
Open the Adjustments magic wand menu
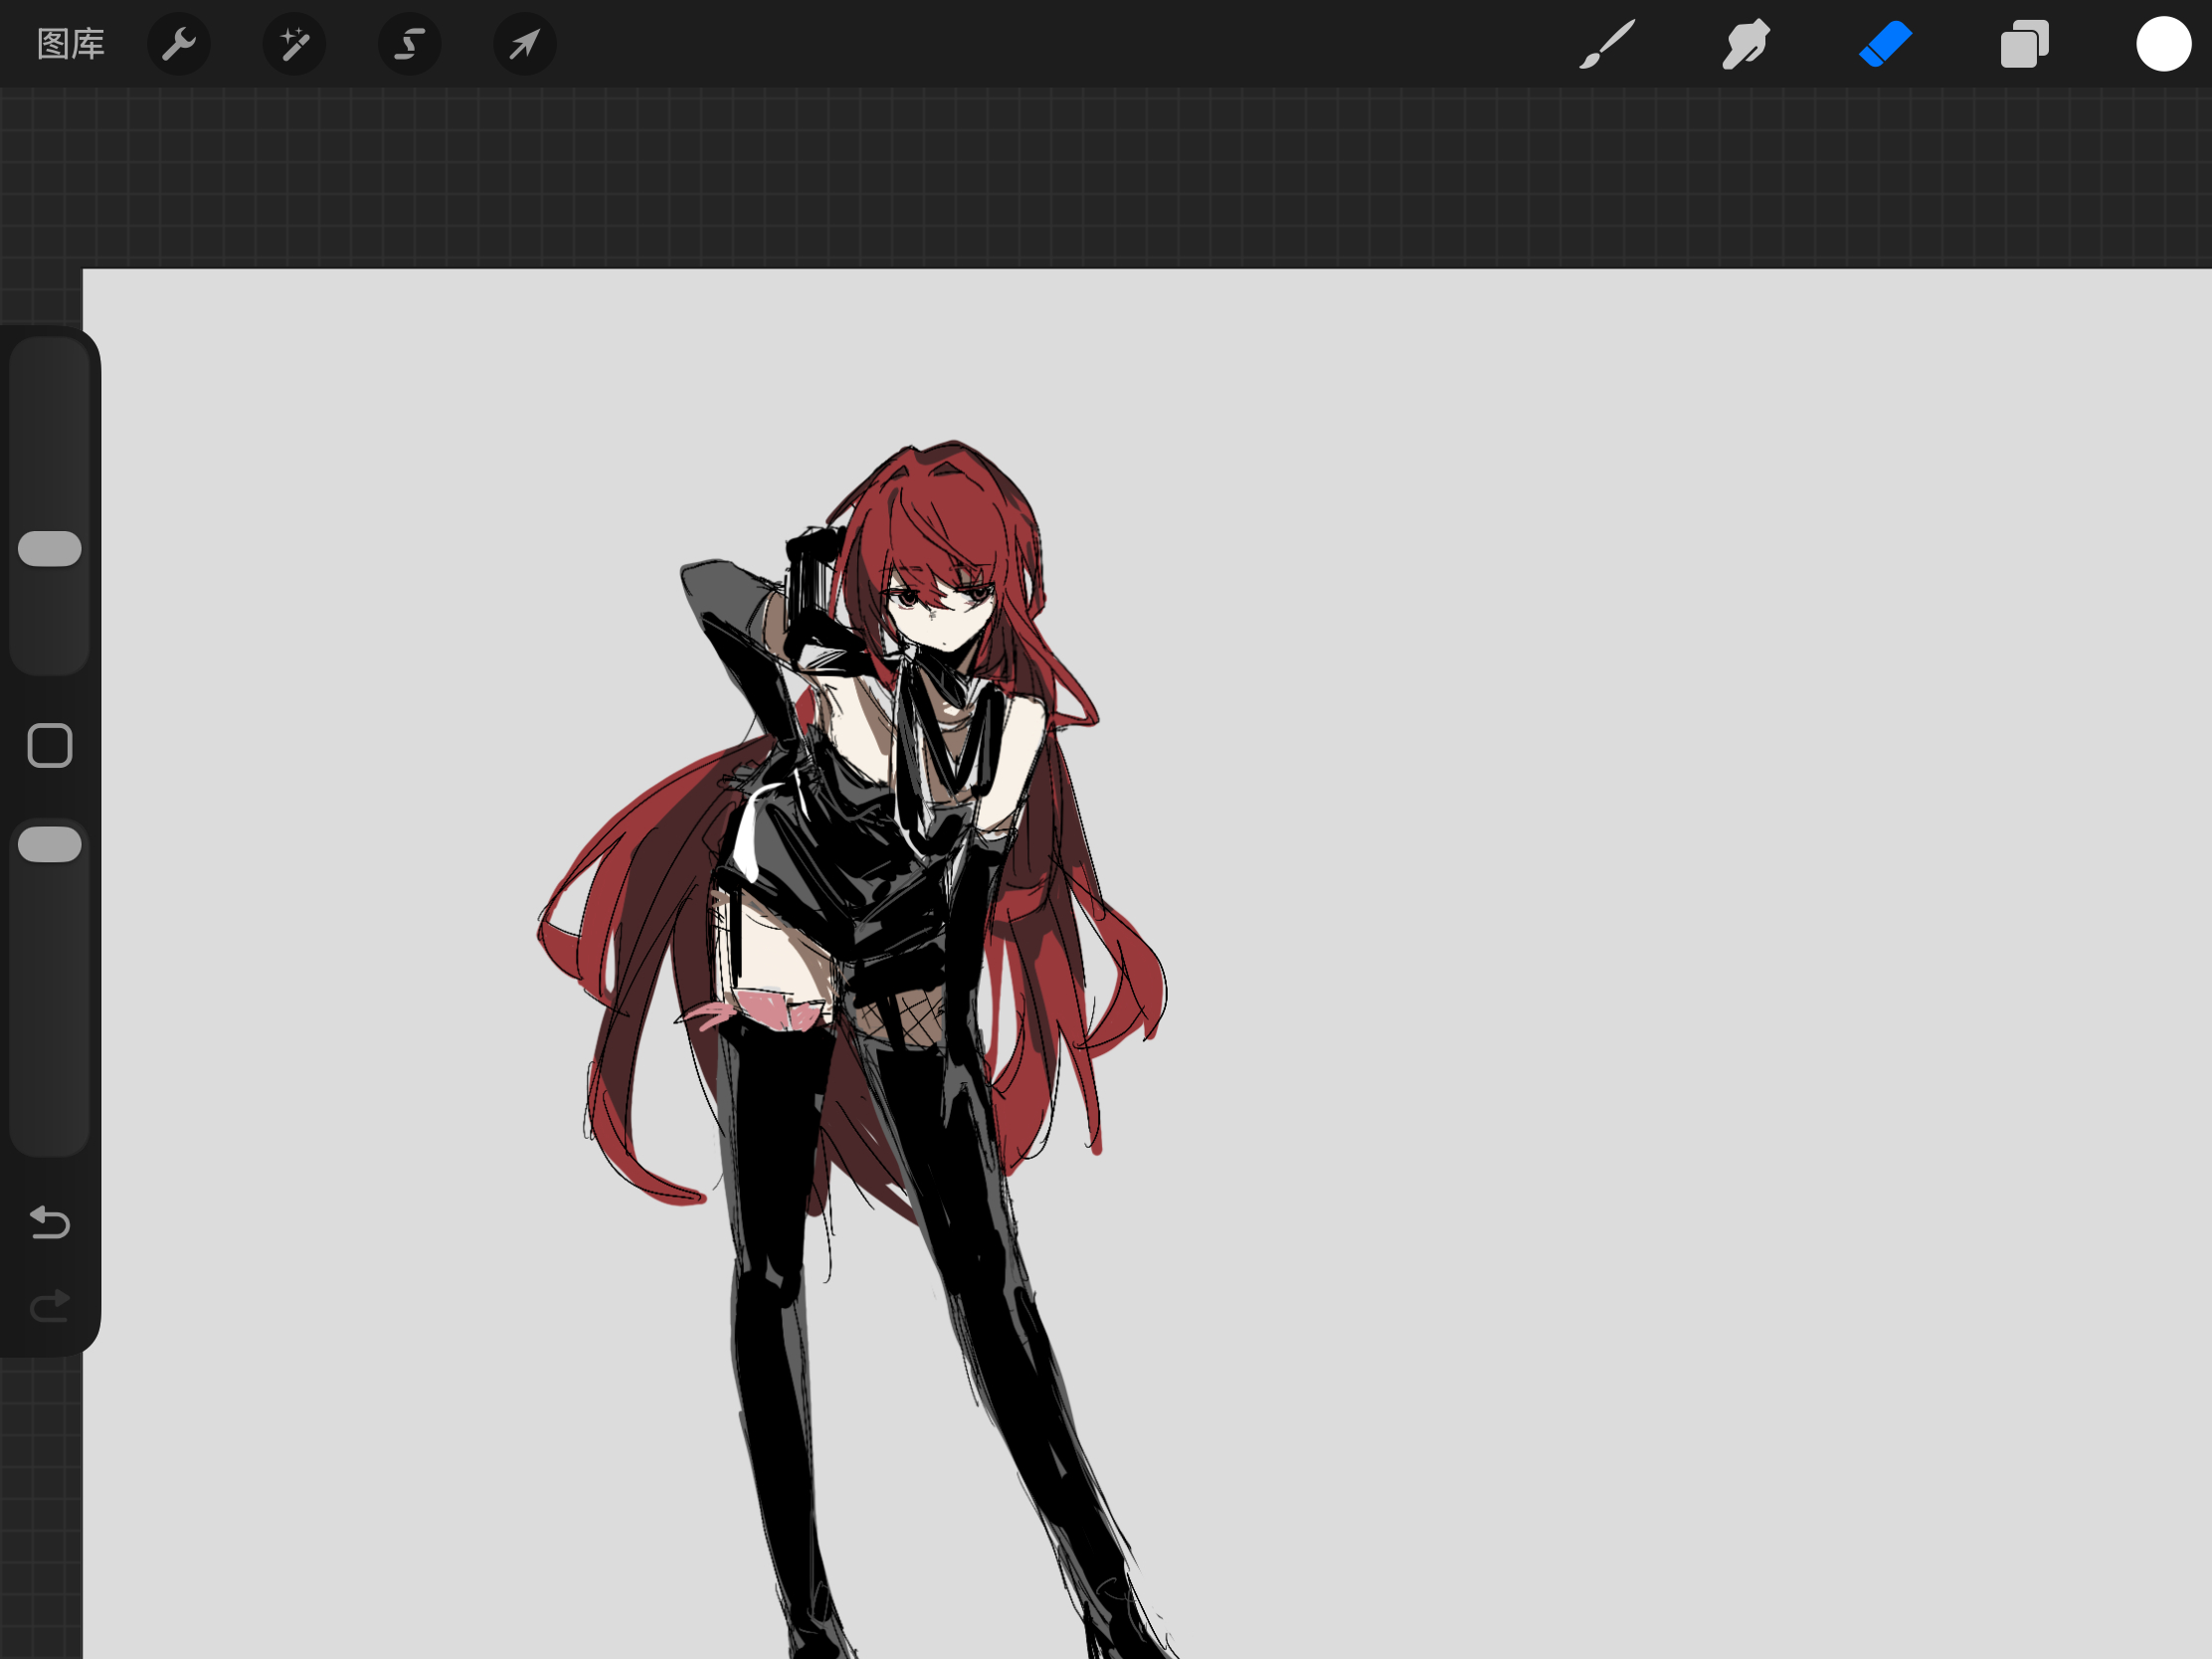[x=294, y=44]
